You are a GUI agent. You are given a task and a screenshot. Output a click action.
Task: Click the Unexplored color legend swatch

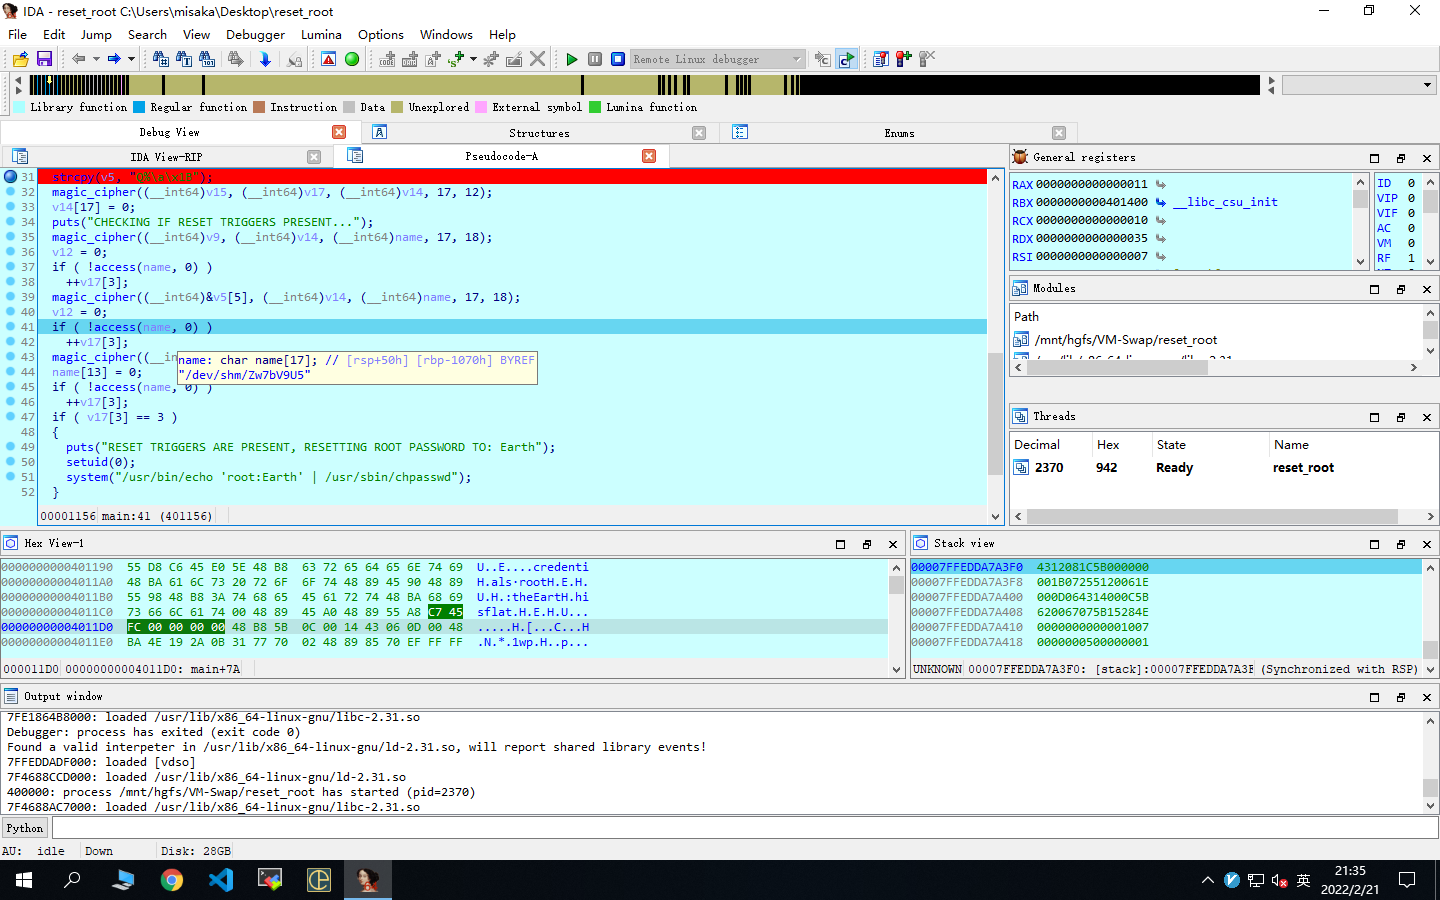(x=397, y=107)
